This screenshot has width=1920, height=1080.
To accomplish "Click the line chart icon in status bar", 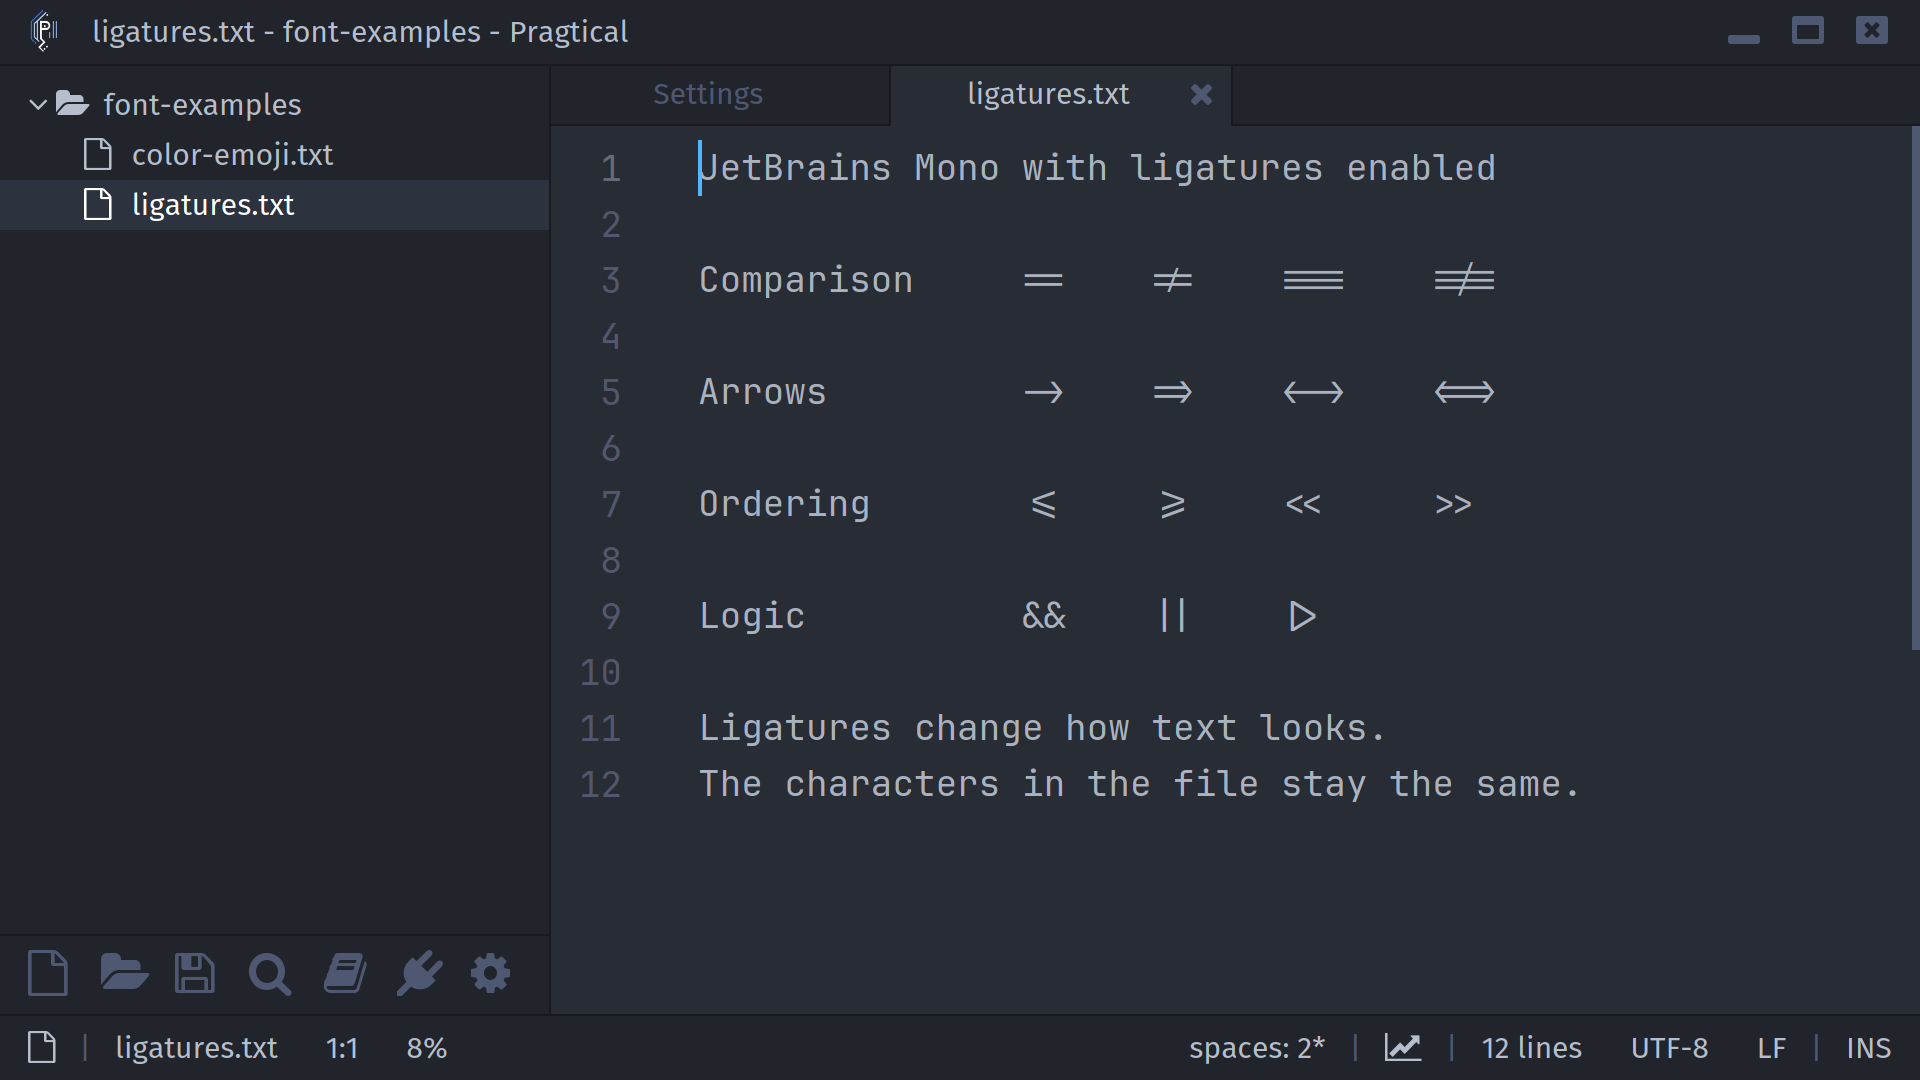I will tap(1403, 1047).
